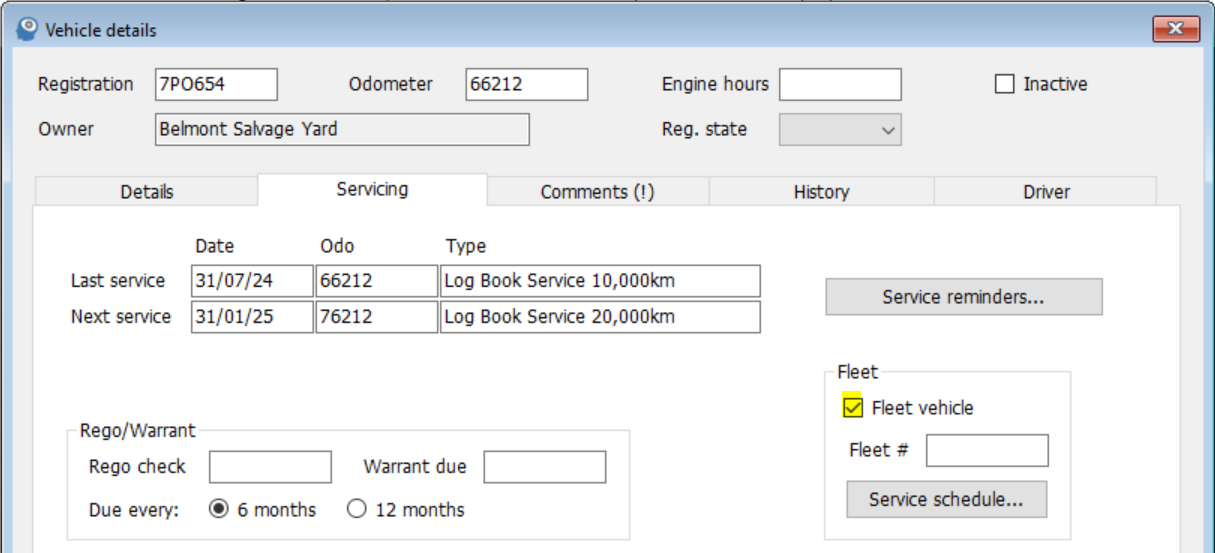This screenshot has height=553, width=1215.
Task: Uncheck the Fleet vehicle checkbox
Action: (853, 408)
